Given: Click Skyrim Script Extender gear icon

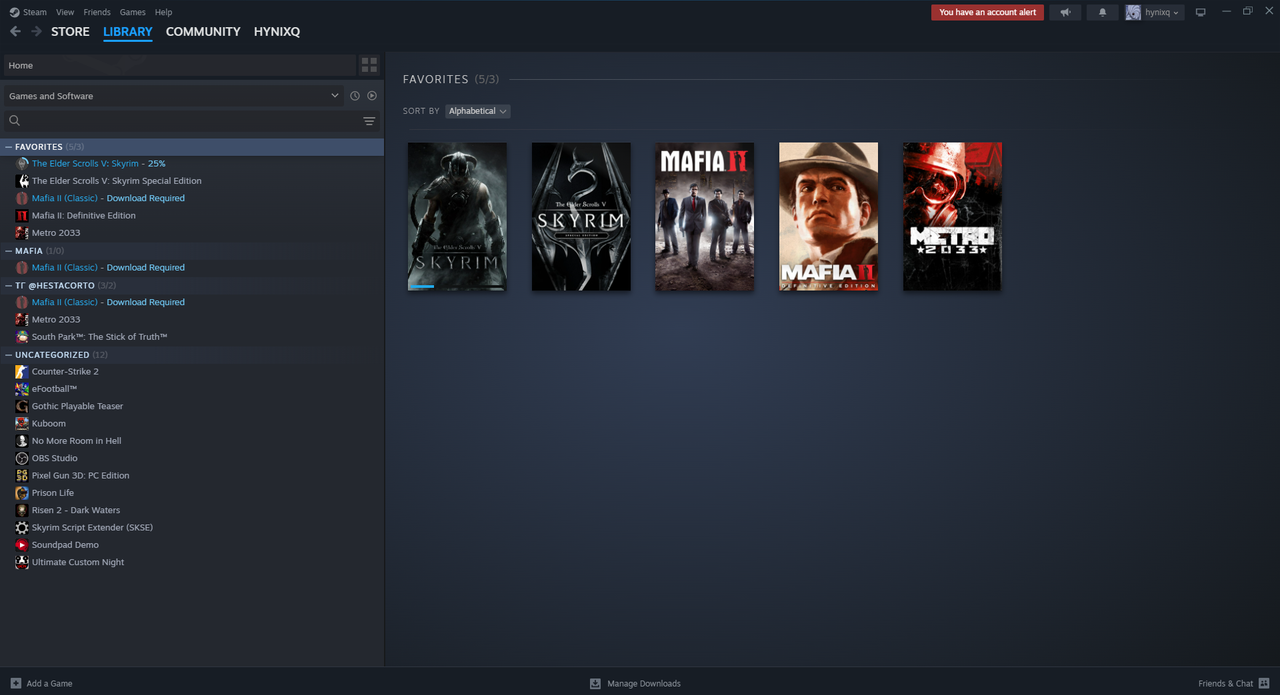Looking at the screenshot, I should coord(22,528).
